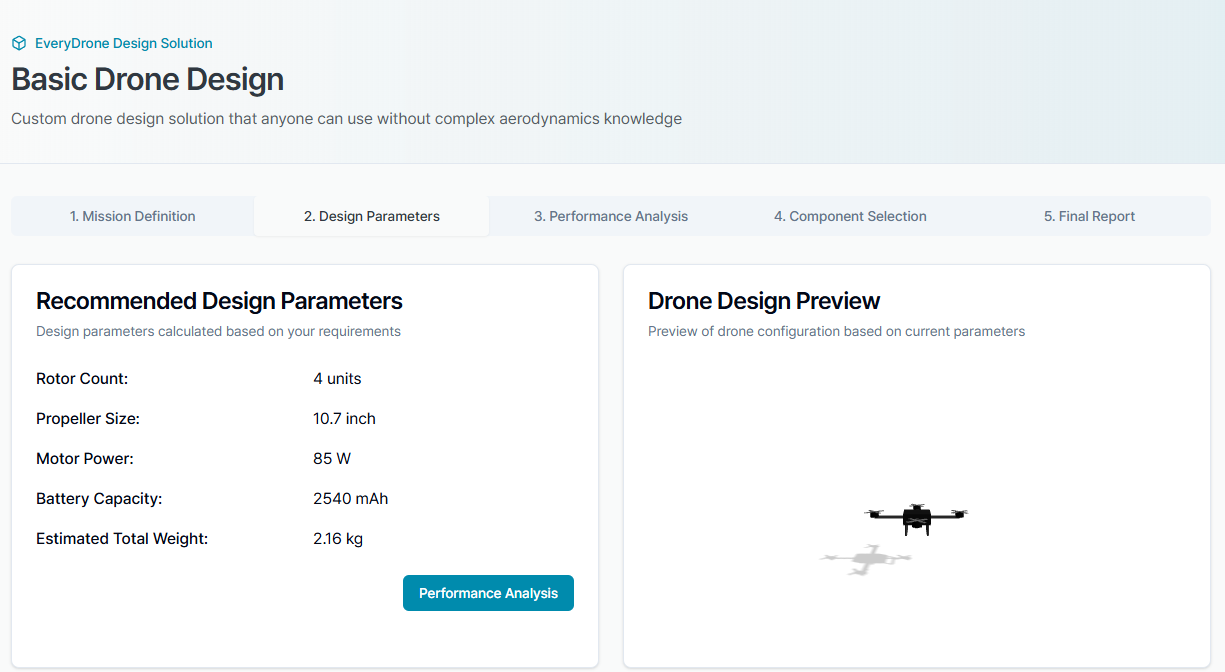This screenshot has width=1225, height=672.
Task: Click the 'Design parameters calculated' description text
Action: click(218, 331)
